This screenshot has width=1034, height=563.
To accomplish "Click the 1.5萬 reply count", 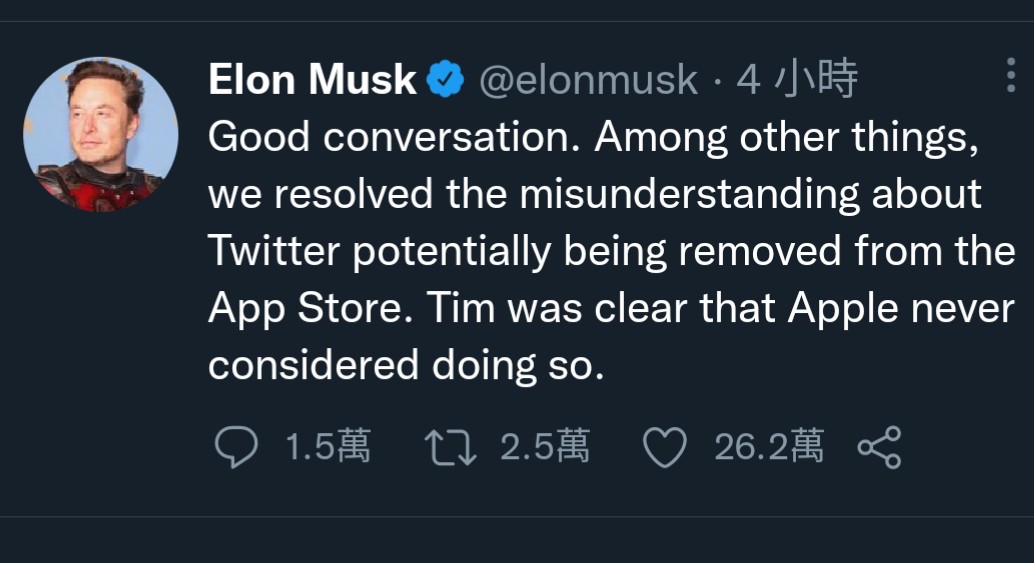I will coord(328,448).
